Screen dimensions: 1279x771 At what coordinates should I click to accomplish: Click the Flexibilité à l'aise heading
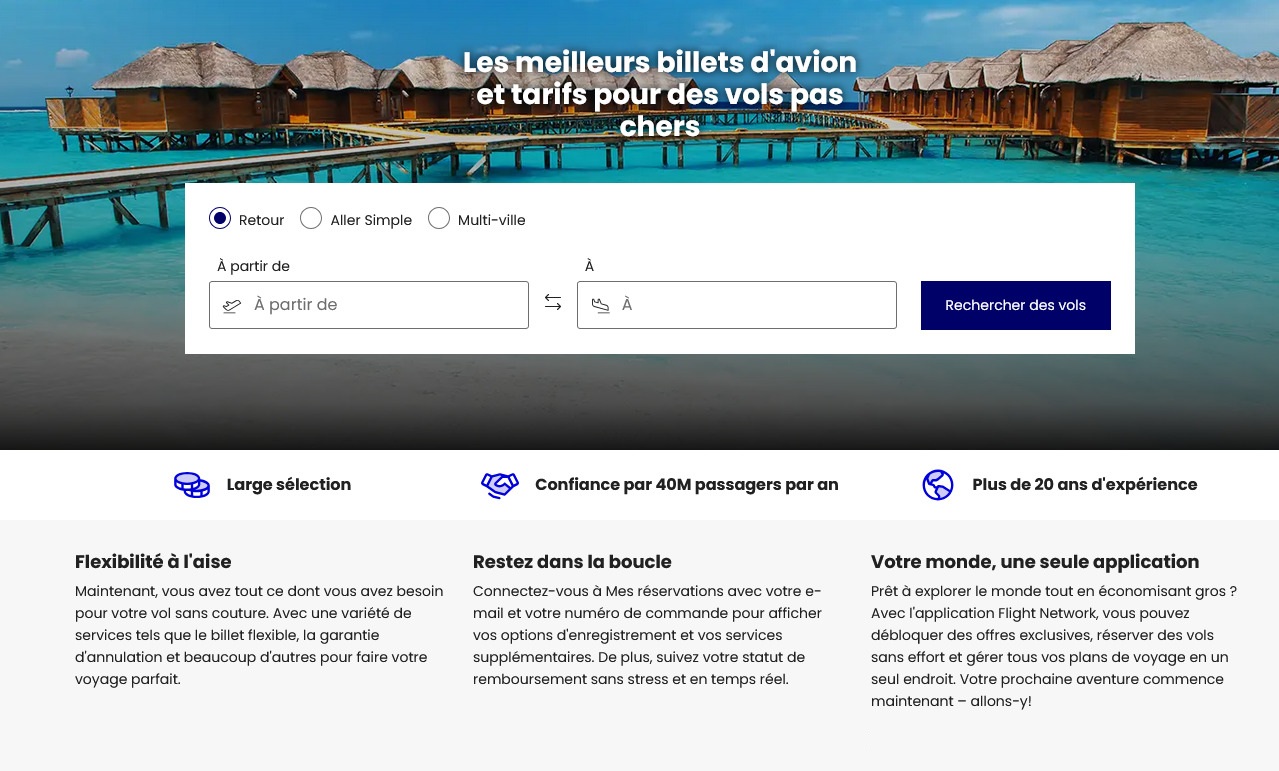[x=153, y=562]
